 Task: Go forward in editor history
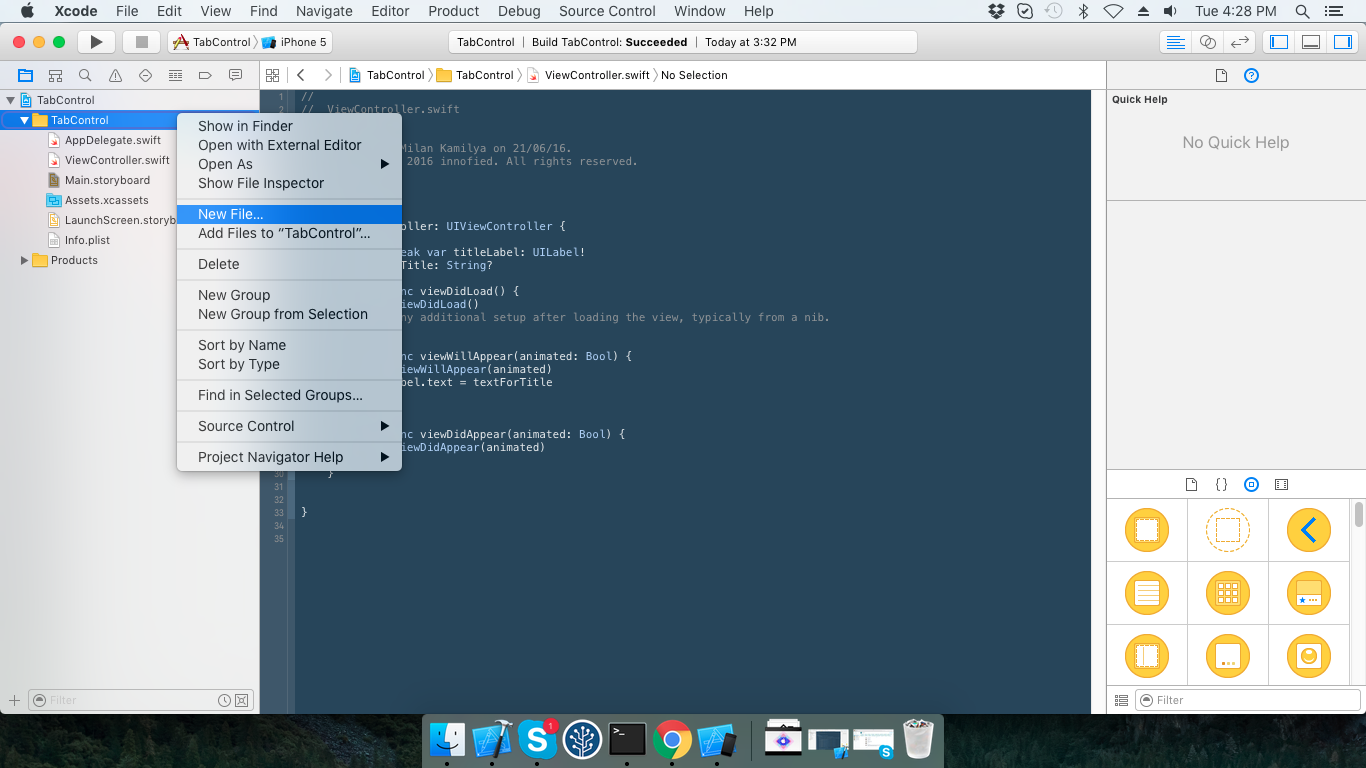click(x=327, y=75)
